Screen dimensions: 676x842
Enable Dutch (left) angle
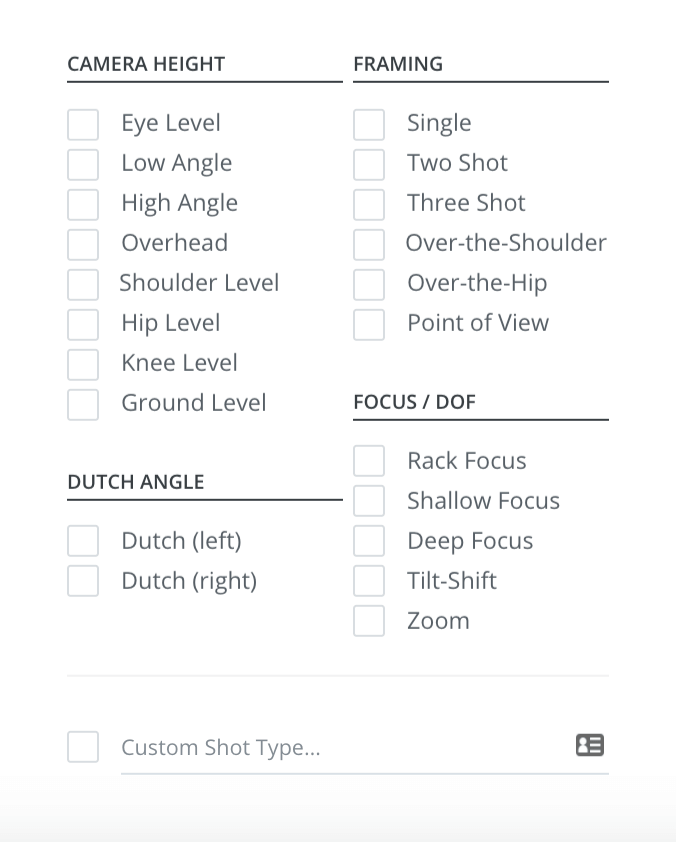pyautogui.click(x=83, y=540)
